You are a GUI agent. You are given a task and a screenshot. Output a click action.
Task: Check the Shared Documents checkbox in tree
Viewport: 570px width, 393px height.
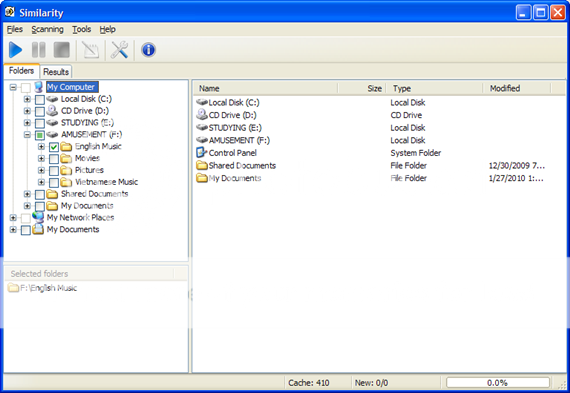[40, 194]
